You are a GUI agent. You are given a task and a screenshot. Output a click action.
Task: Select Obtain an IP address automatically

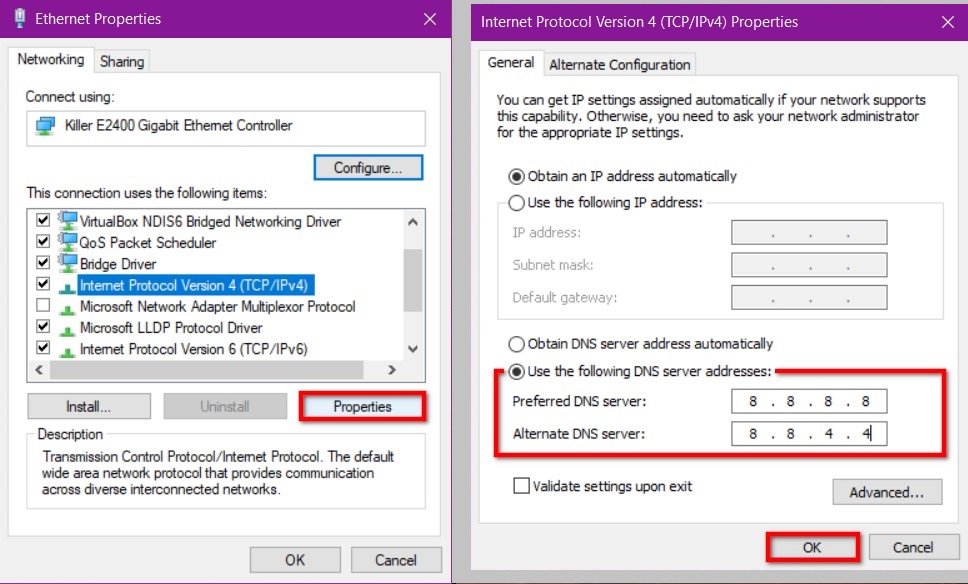516,175
